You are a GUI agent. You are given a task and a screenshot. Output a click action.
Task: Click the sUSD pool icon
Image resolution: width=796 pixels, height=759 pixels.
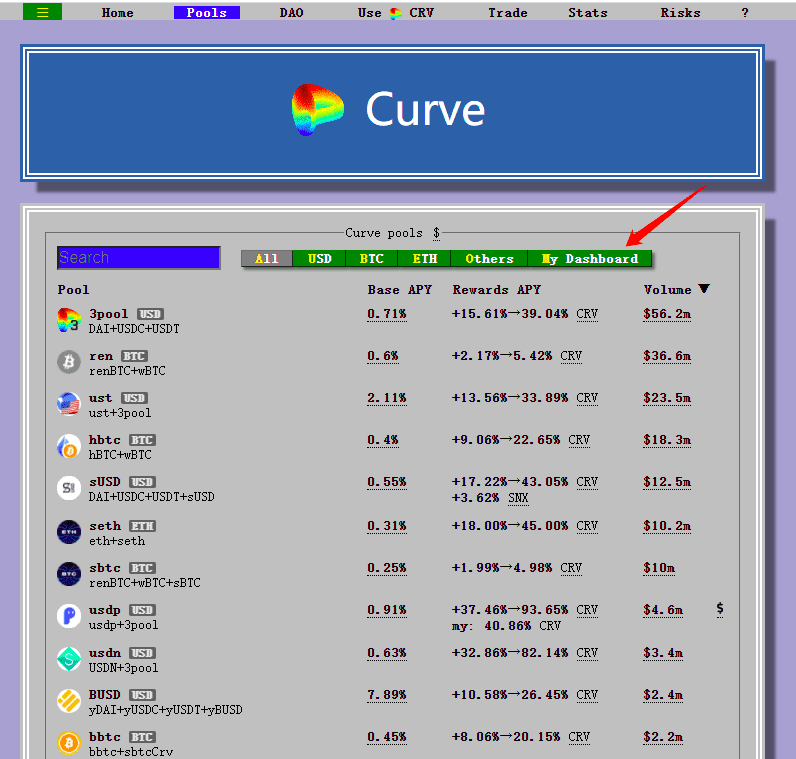pyautogui.click(x=69, y=488)
